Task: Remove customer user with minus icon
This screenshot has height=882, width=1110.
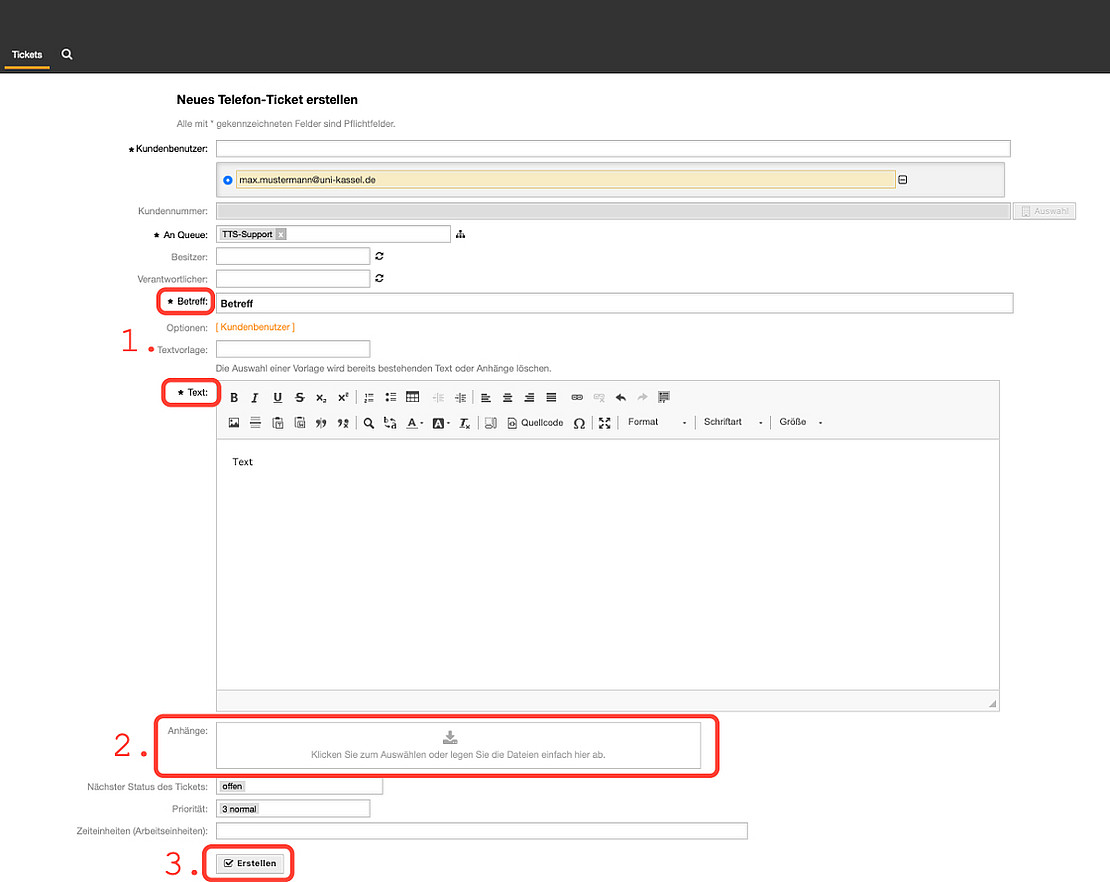Action: (903, 180)
